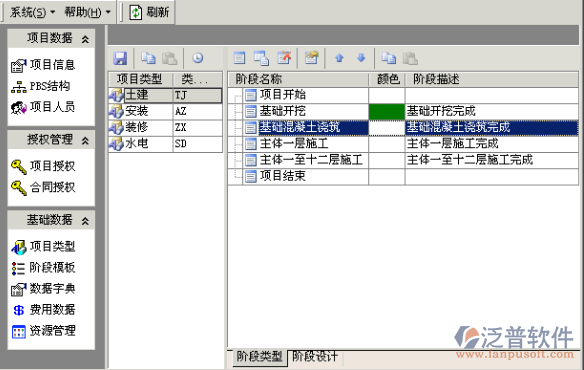Open the 帮助(H) menu
The width and height of the screenshot is (584, 370).
click(87, 12)
